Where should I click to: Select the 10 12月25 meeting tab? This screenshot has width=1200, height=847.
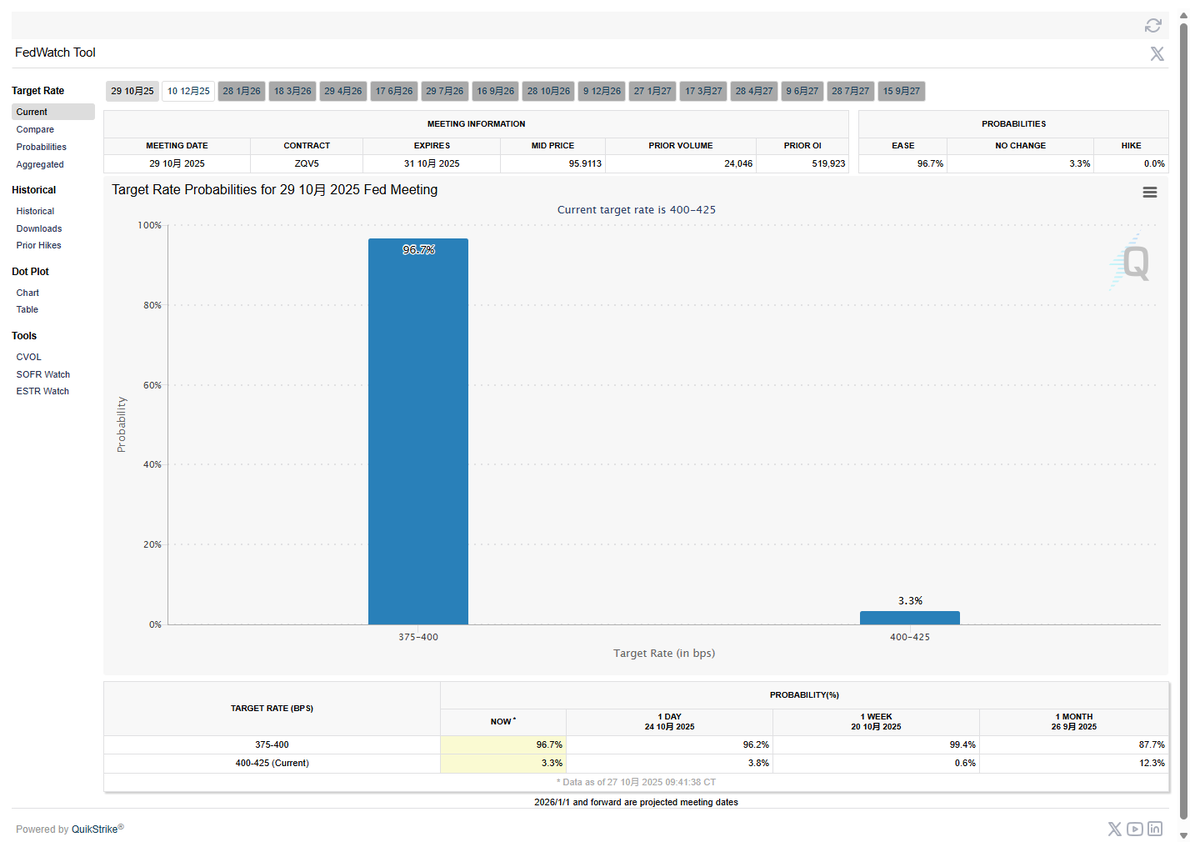click(x=189, y=91)
